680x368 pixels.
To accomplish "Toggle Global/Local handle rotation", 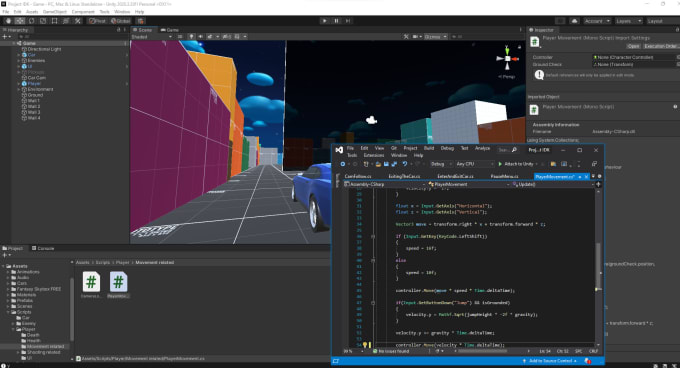I will click(x=121, y=21).
